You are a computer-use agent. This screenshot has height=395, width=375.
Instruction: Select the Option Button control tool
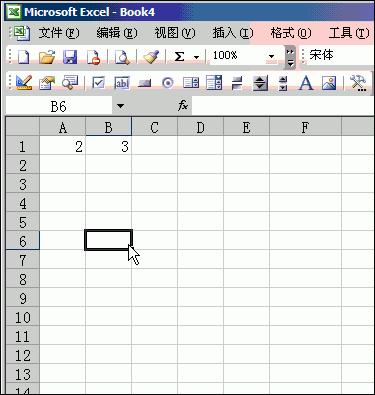coord(168,83)
